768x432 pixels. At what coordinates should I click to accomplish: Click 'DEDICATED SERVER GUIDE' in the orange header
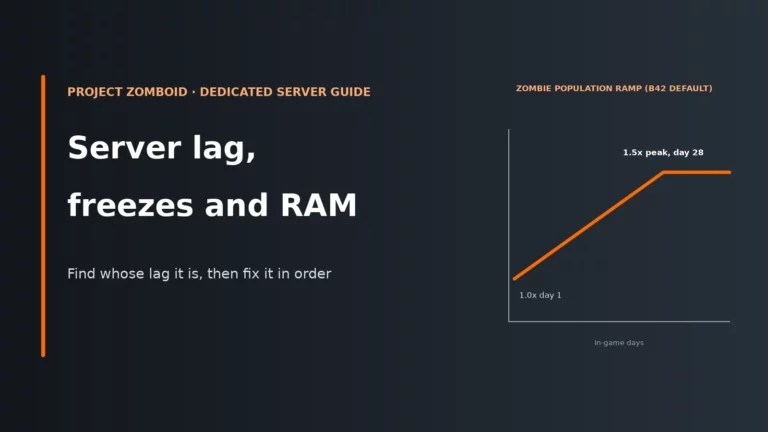point(285,92)
